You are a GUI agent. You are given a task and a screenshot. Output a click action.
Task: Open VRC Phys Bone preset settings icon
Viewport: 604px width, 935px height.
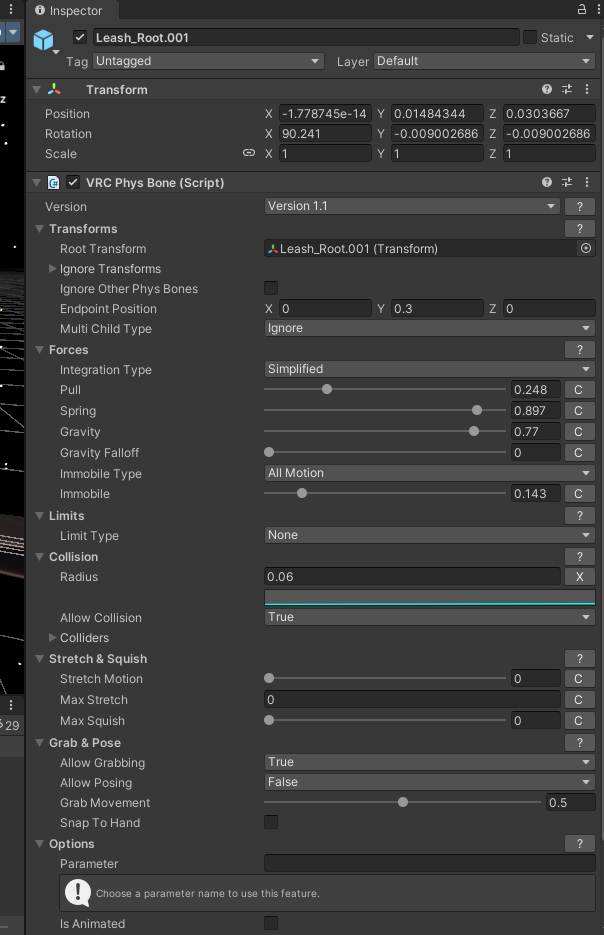pos(567,182)
